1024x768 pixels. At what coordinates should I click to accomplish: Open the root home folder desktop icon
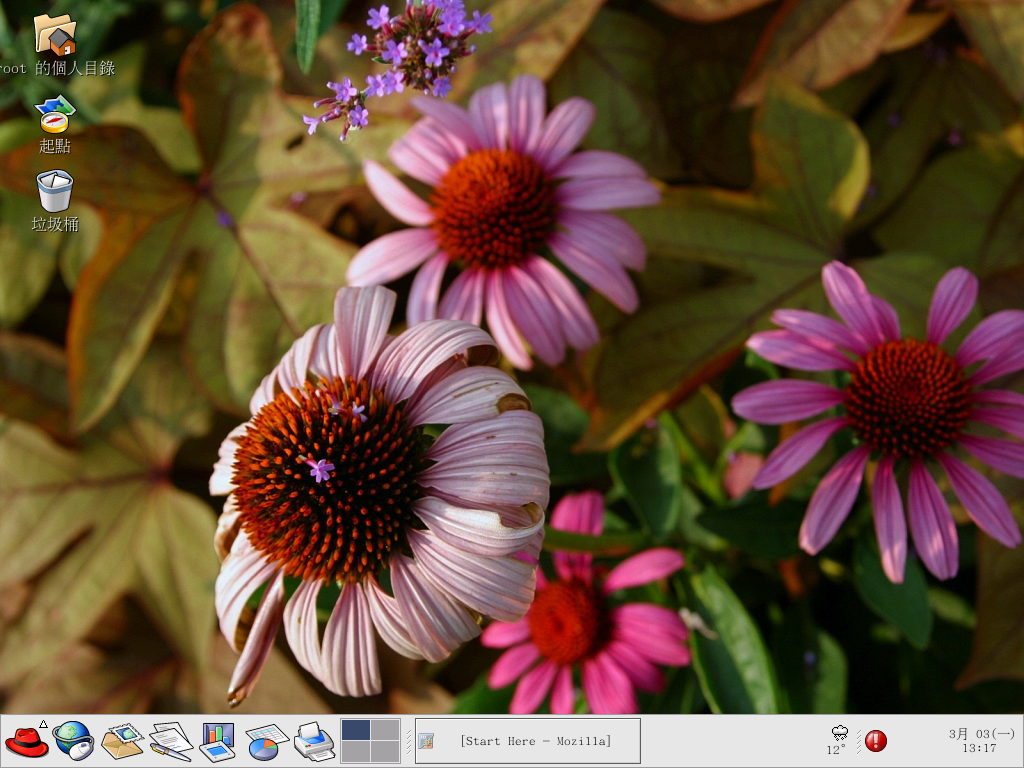click(x=55, y=35)
